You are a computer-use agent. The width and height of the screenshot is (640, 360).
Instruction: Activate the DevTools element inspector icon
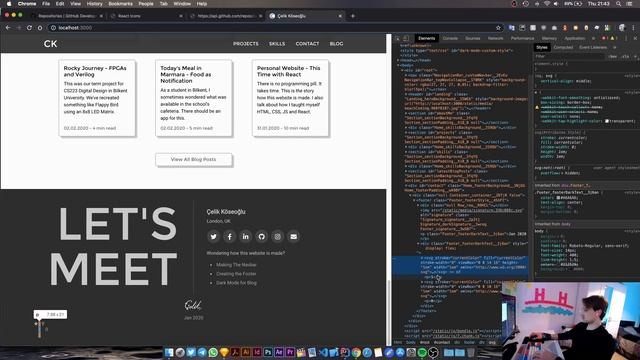[x=397, y=38]
